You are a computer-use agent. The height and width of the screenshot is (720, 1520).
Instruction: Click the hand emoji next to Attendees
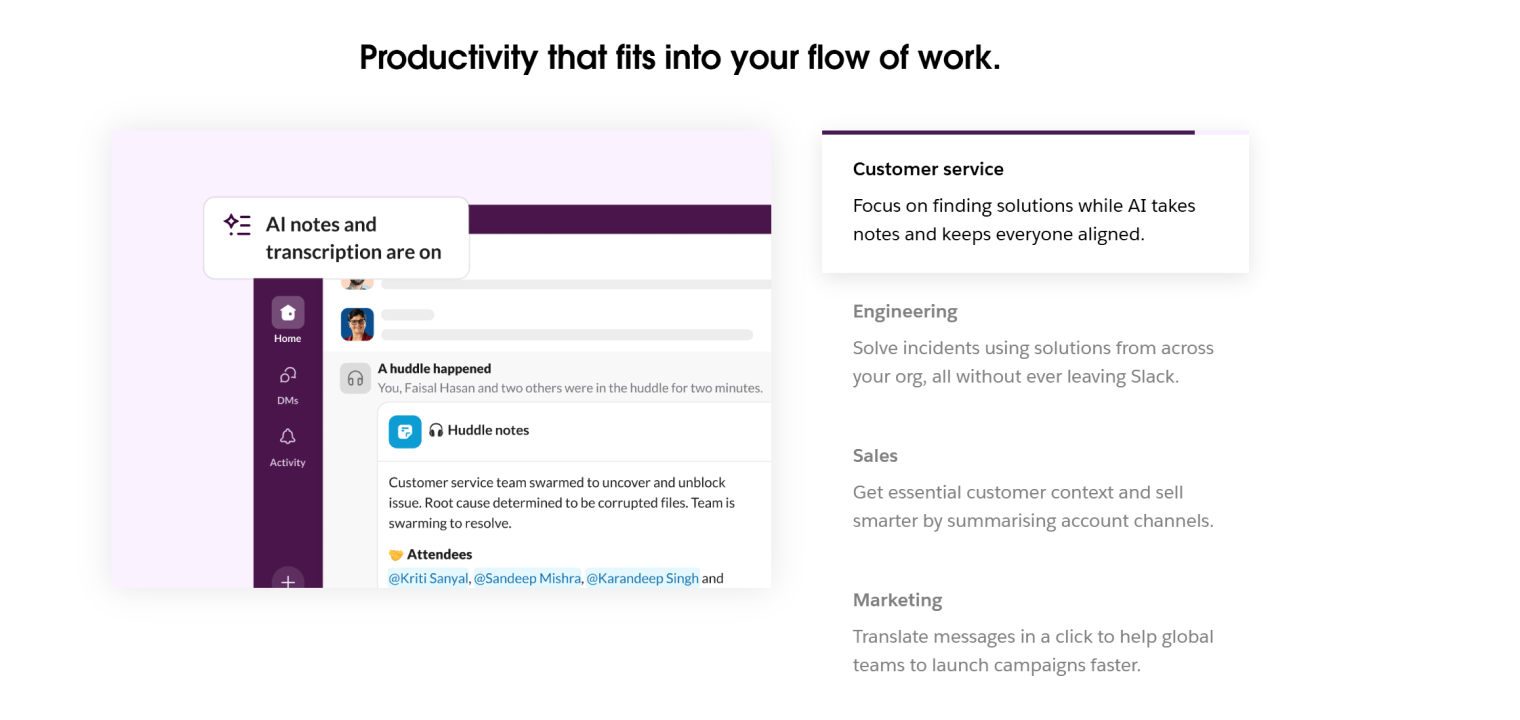[x=396, y=554]
